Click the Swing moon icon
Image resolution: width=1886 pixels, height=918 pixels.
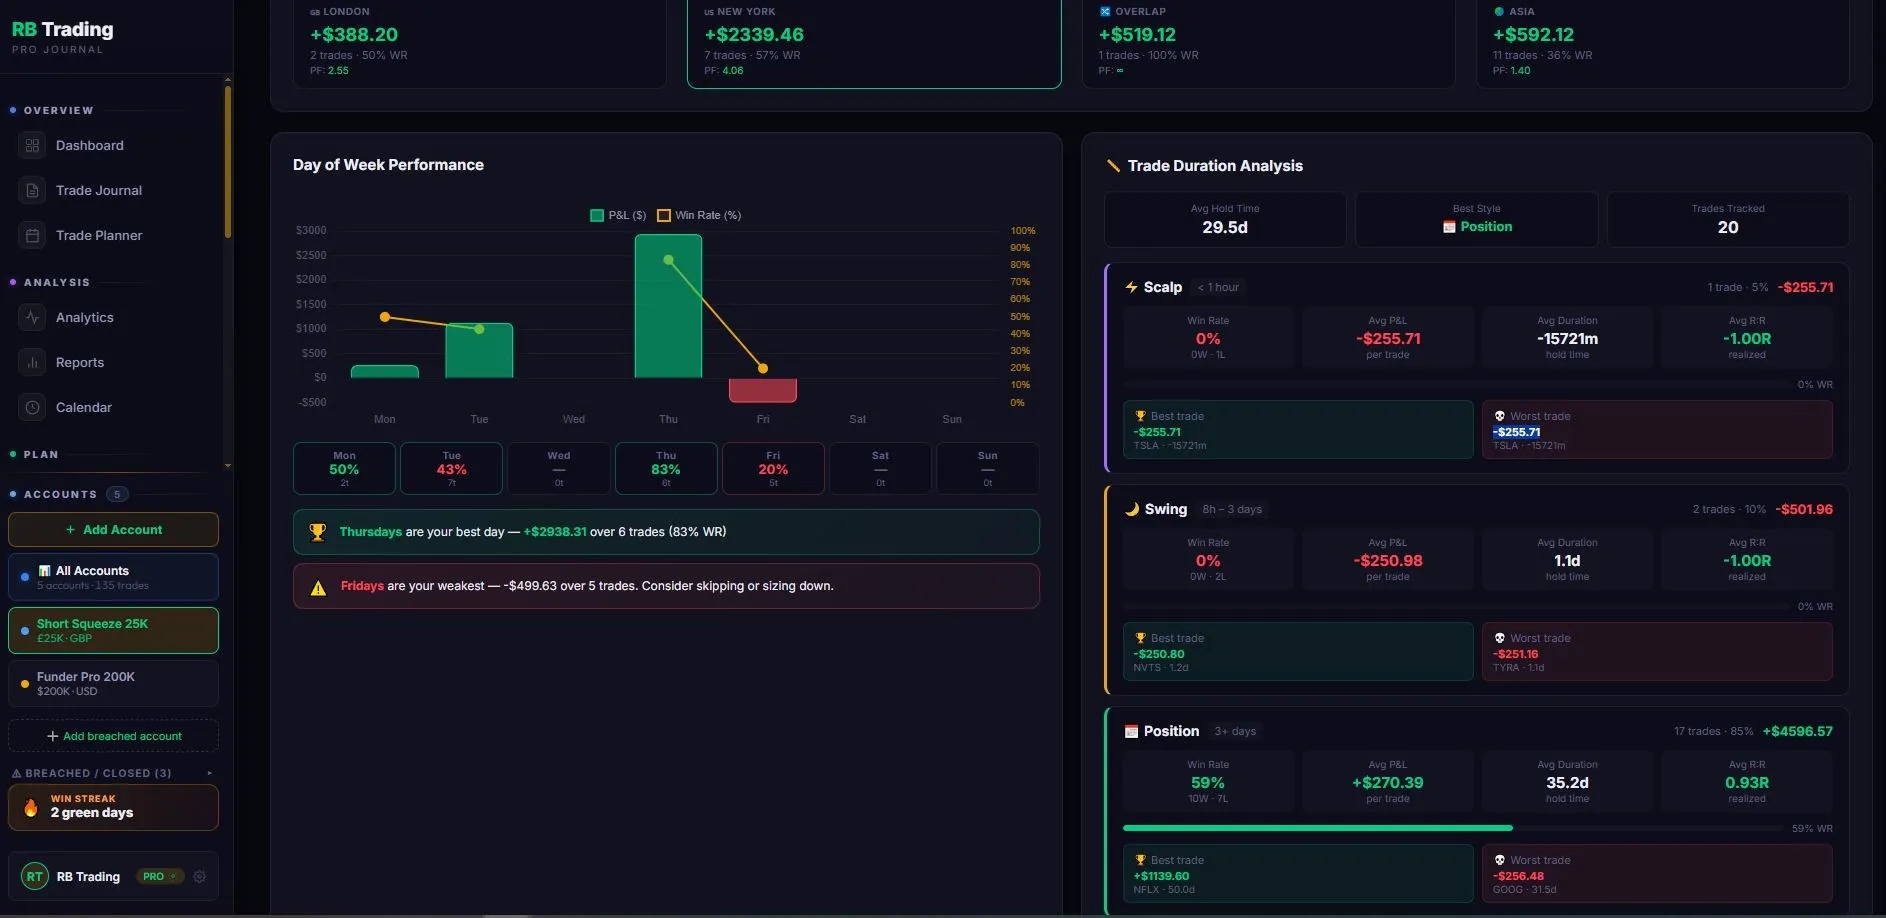click(x=1132, y=509)
